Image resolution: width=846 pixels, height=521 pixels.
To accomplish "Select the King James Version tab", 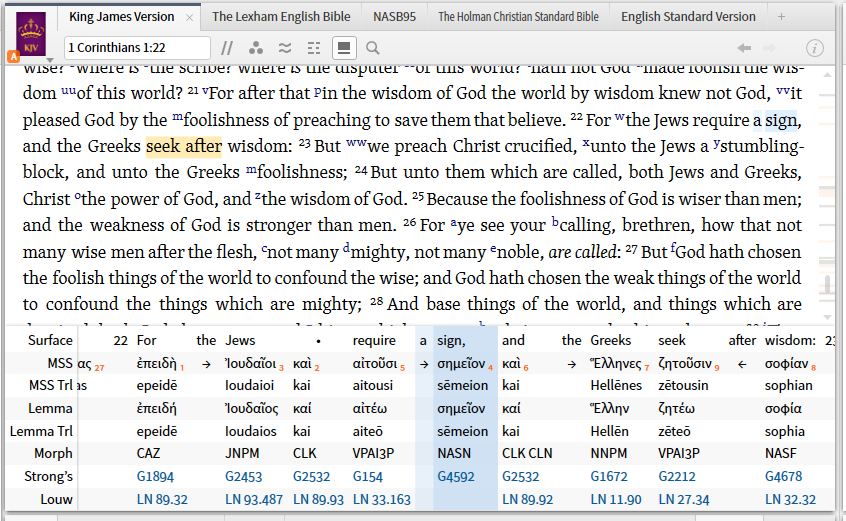I will click(x=122, y=17).
